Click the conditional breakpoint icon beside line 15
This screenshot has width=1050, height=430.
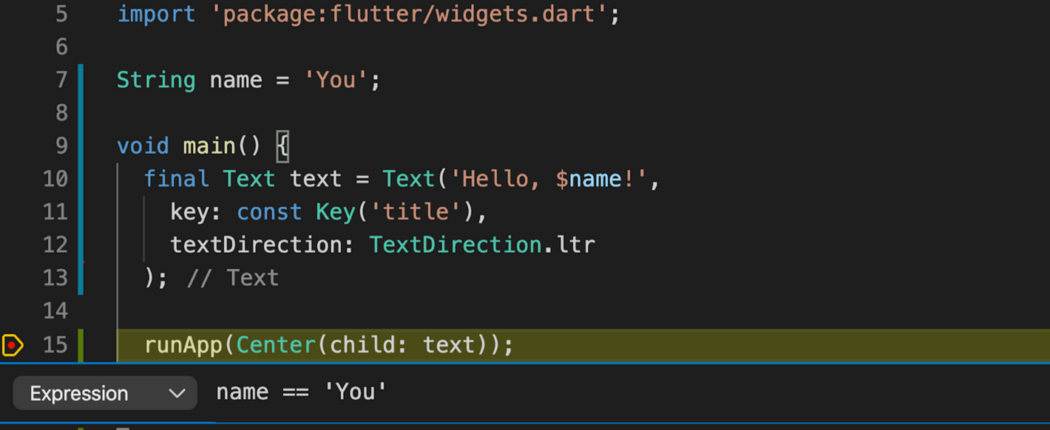pos(13,345)
